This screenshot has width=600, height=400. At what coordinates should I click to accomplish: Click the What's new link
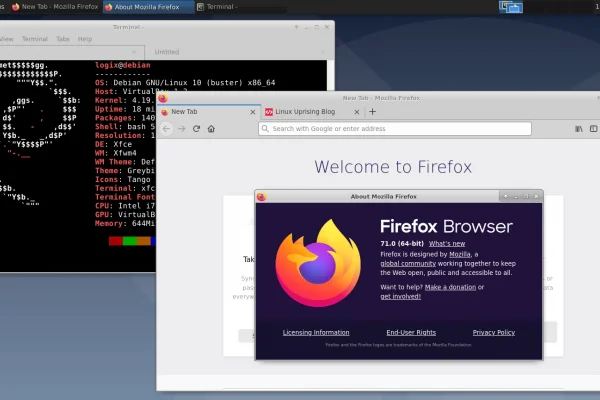point(447,244)
